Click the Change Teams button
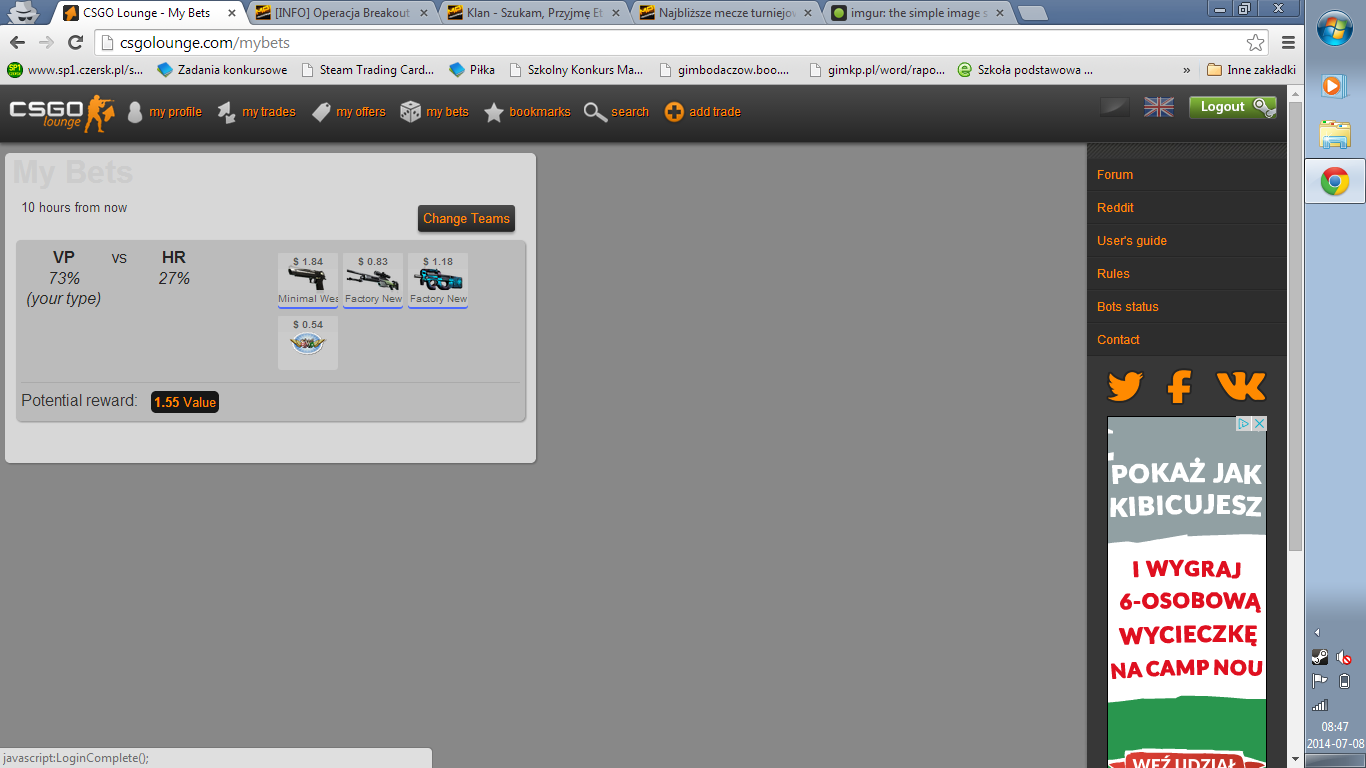The width and height of the screenshot is (1366, 768). (466, 218)
